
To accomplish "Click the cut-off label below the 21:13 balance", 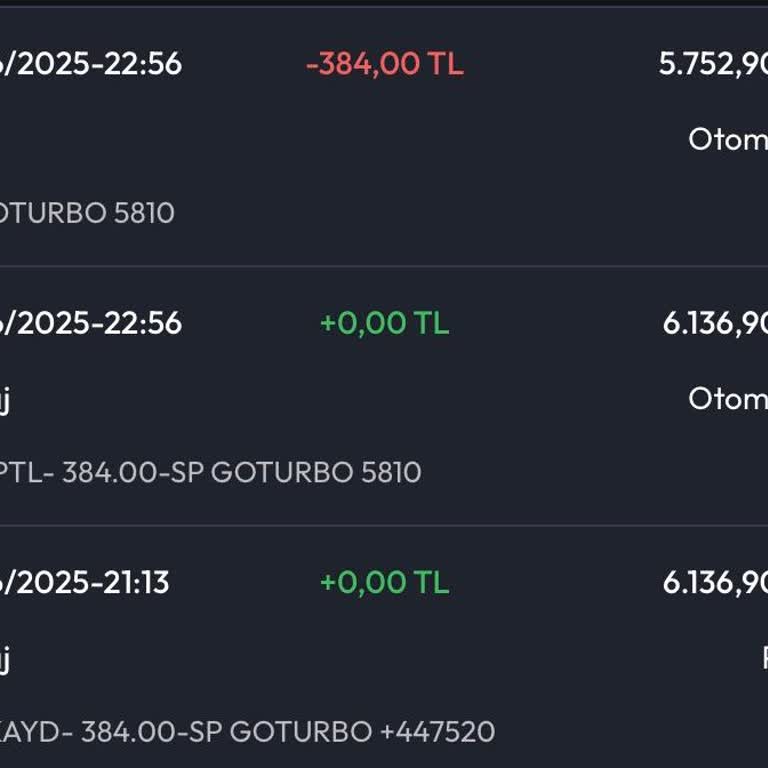I will pyautogui.click(x=764, y=658).
